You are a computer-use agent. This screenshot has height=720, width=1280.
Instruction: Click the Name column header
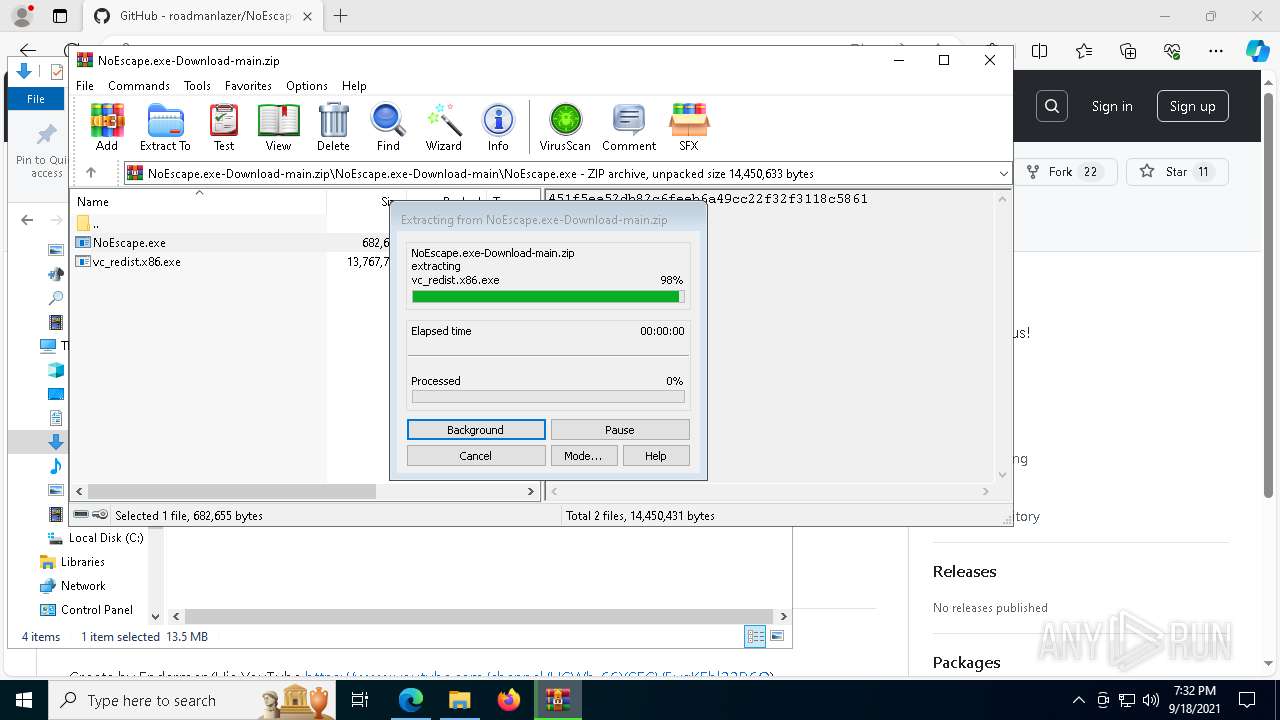click(200, 202)
